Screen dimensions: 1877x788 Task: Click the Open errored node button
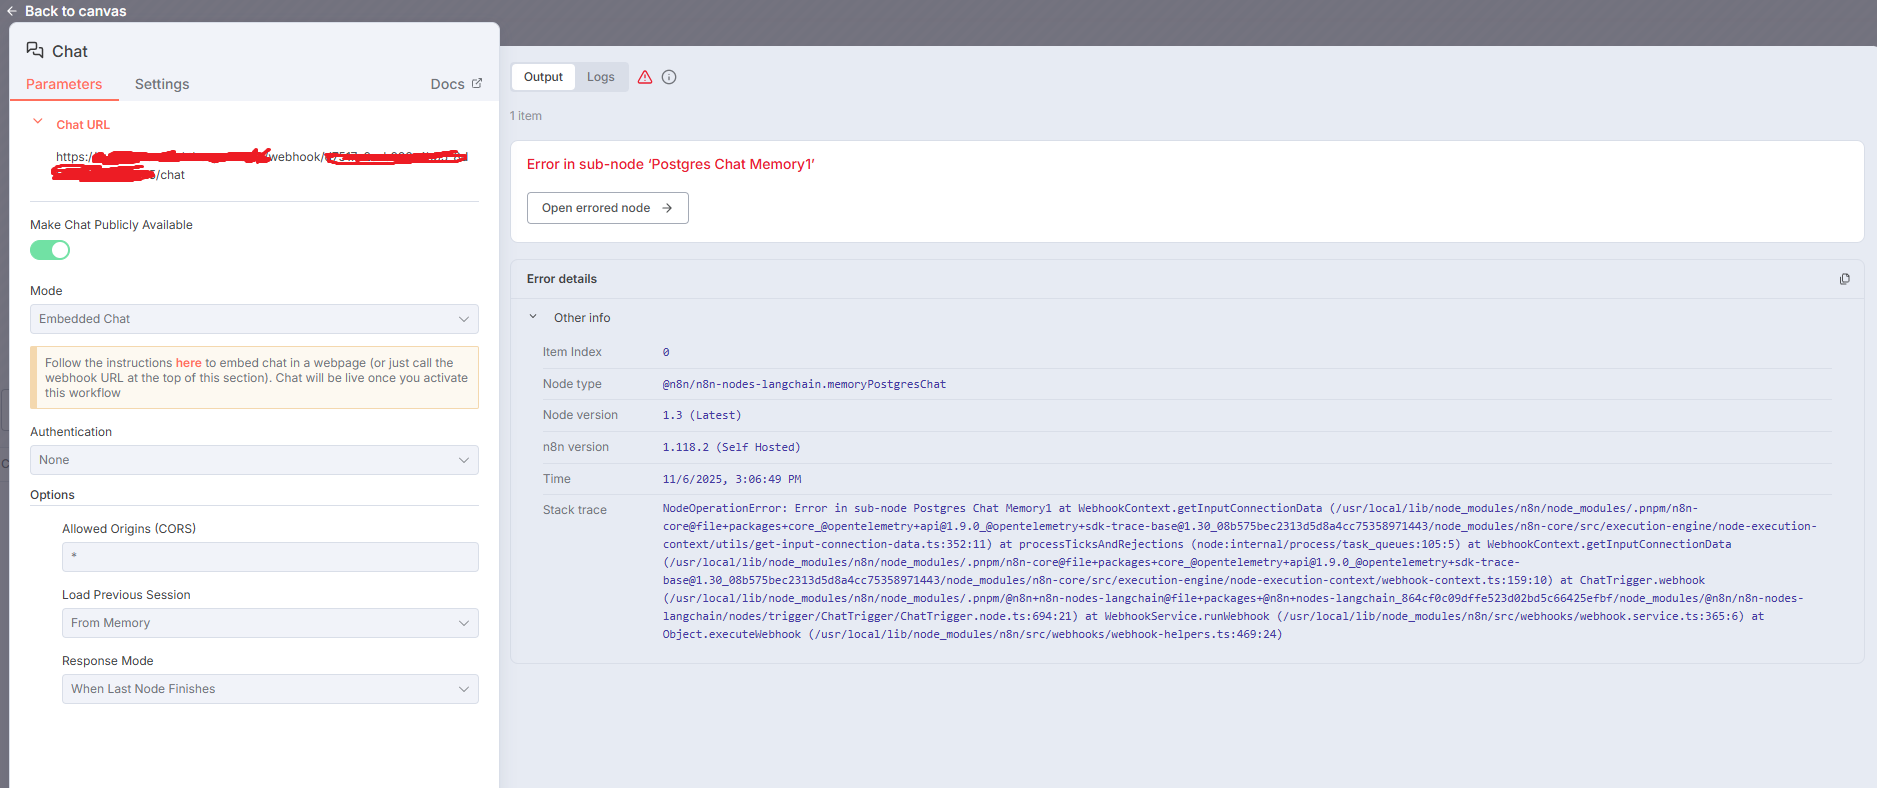coord(607,208)
